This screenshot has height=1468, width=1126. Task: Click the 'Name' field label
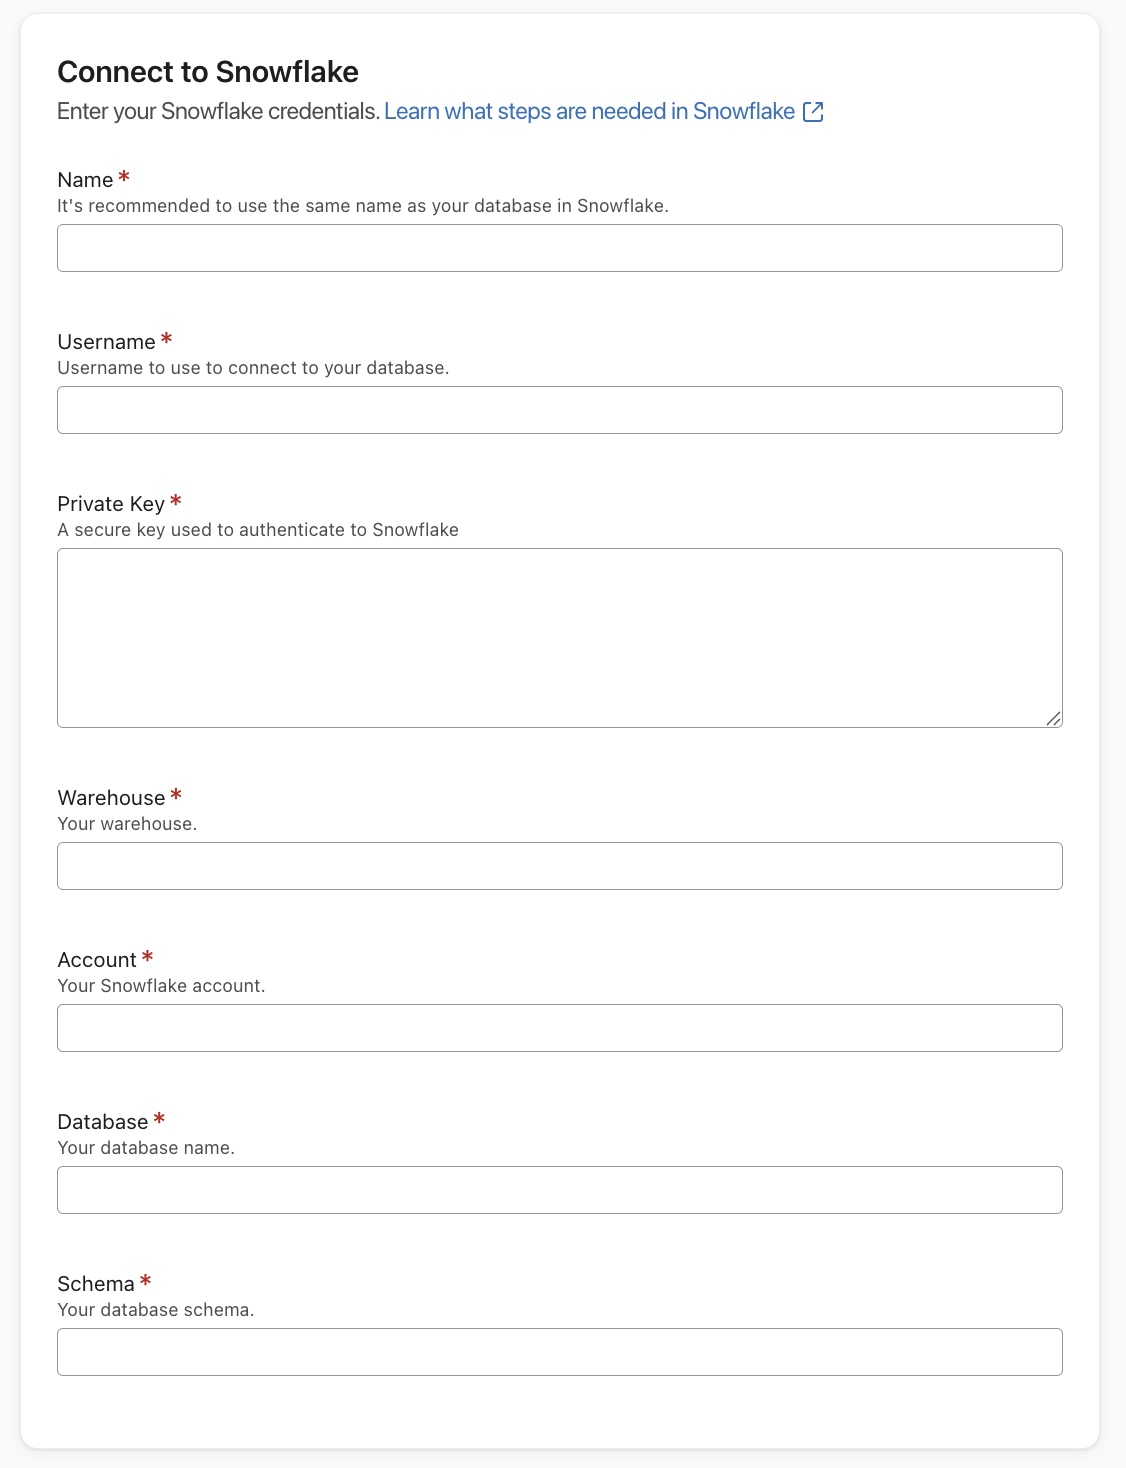pos(85,180)
